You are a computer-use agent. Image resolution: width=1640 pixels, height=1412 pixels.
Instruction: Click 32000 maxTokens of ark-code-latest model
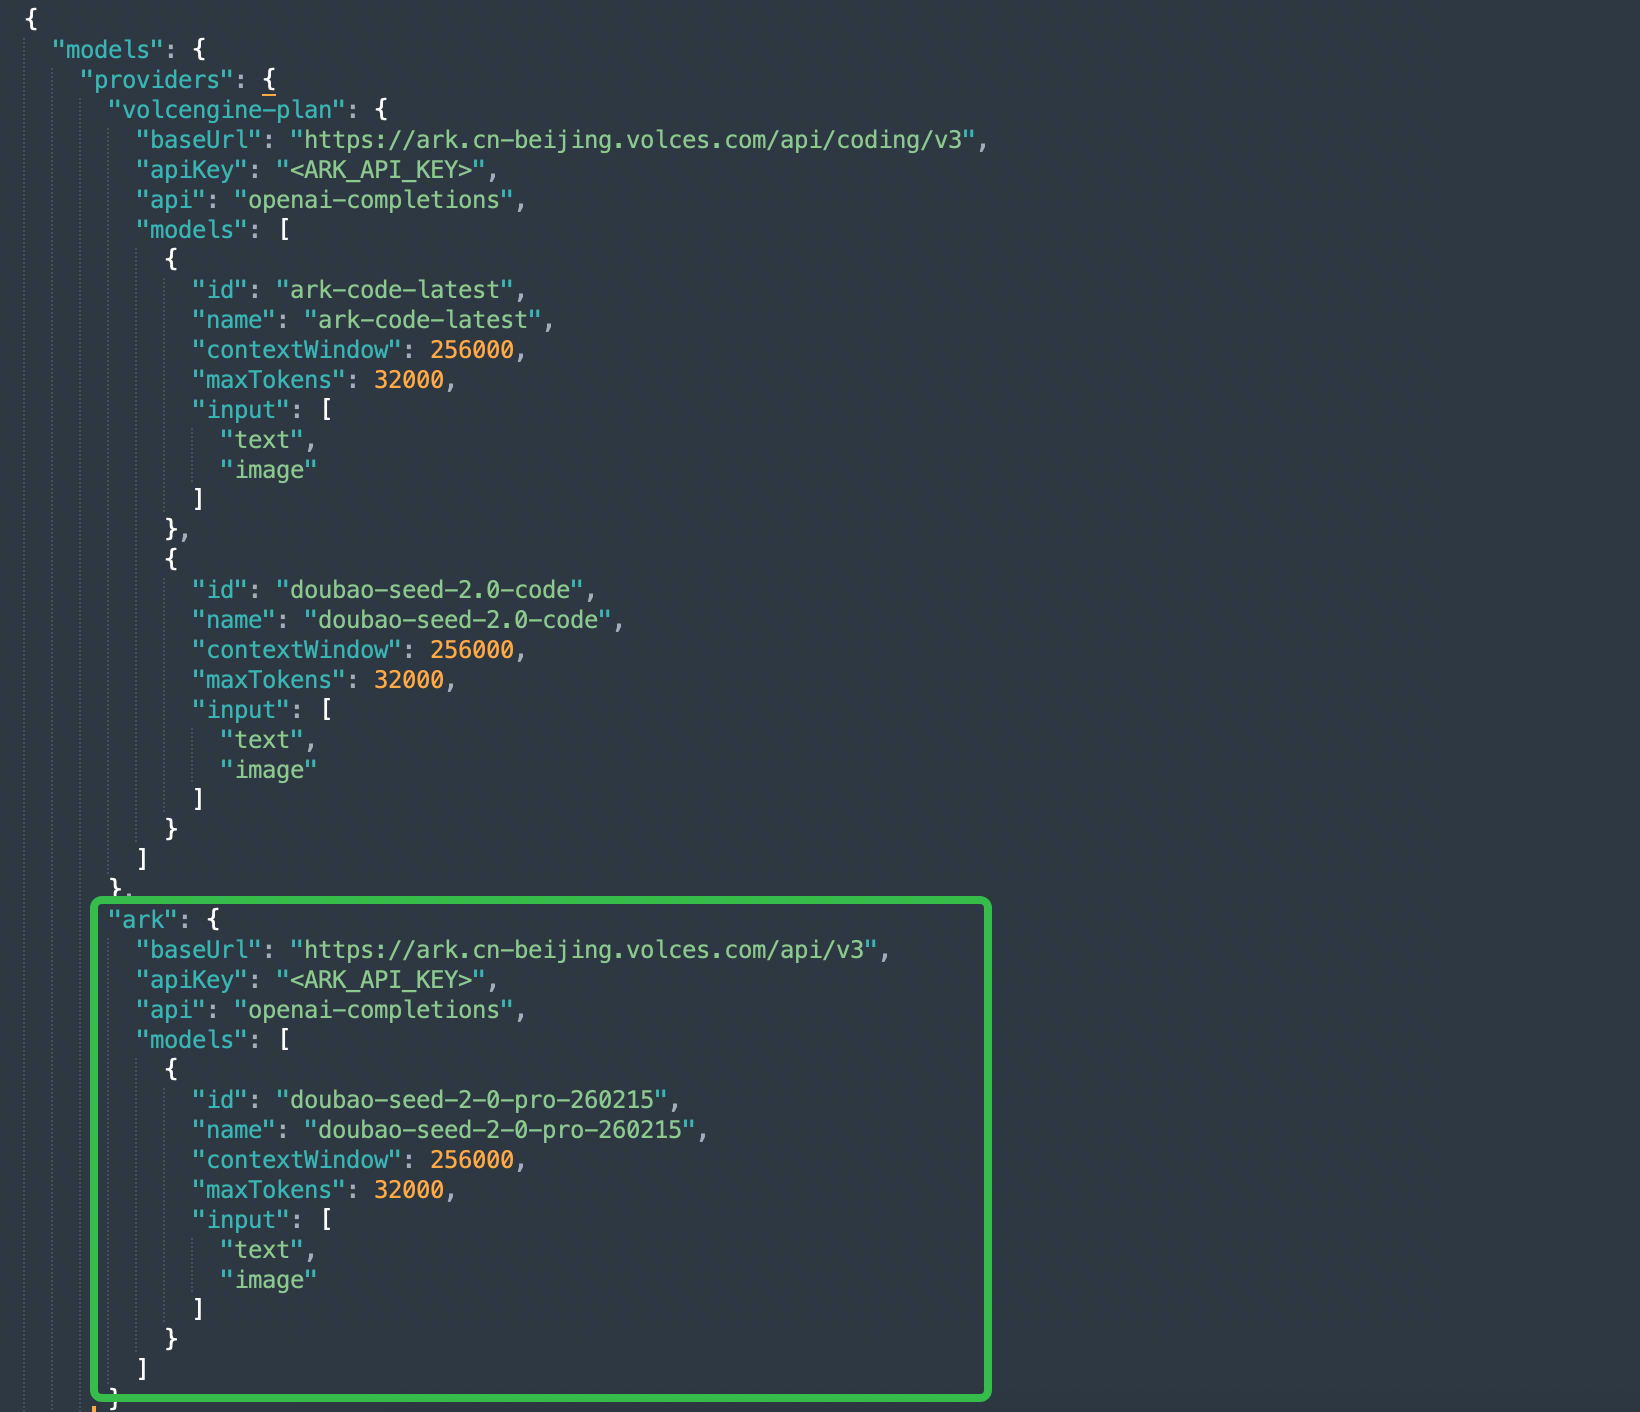[x=409, y=380]
